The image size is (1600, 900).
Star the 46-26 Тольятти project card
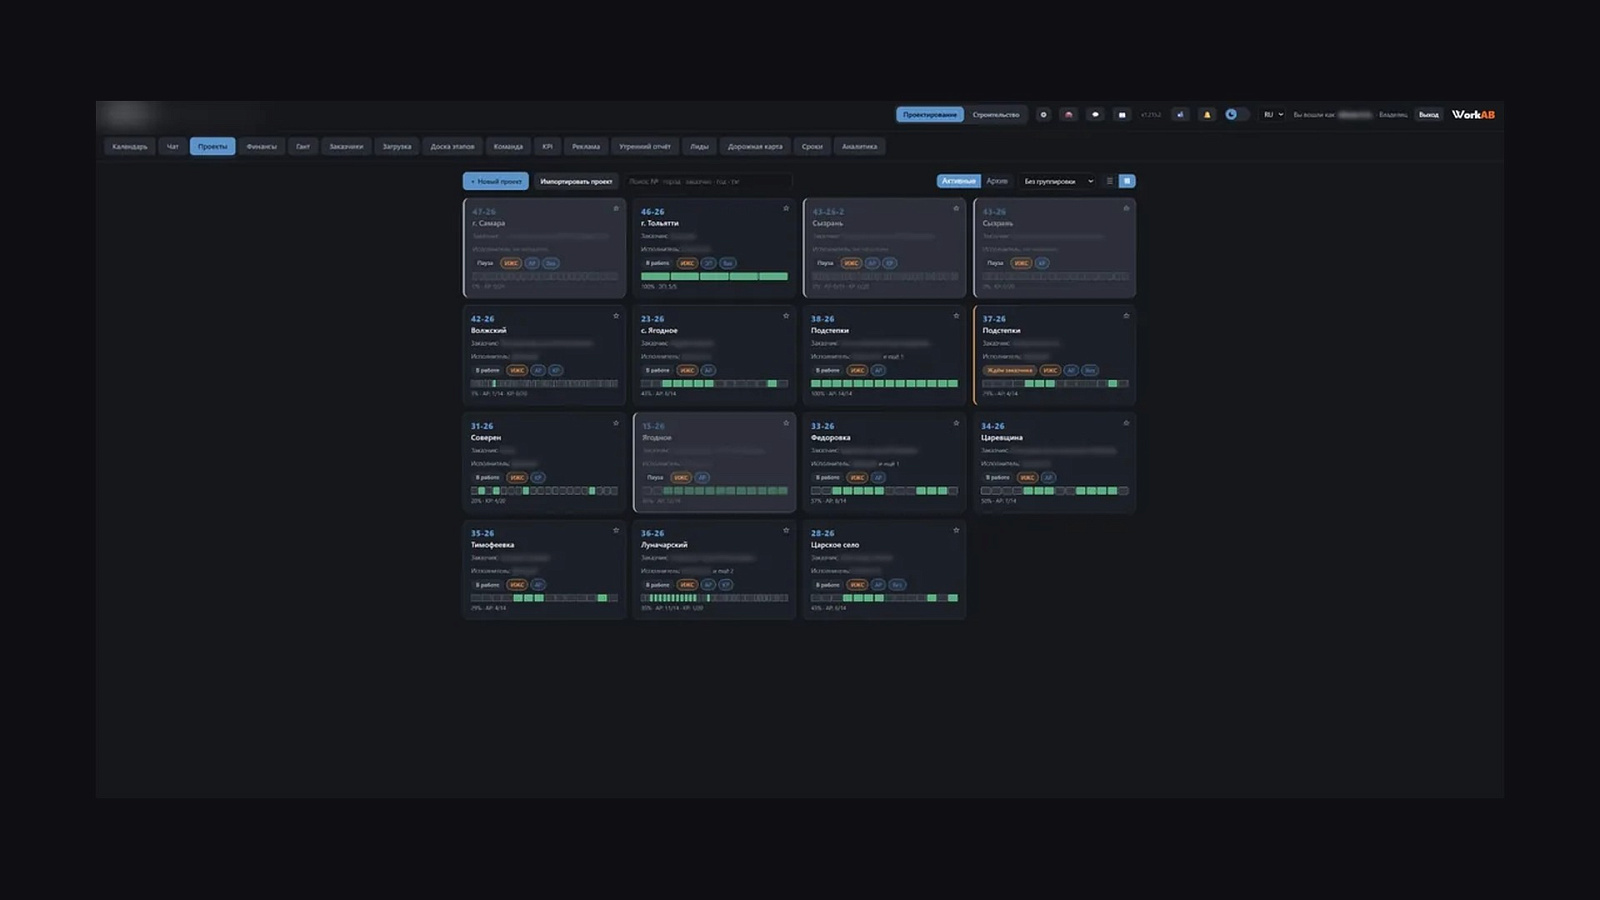(786, 208)
